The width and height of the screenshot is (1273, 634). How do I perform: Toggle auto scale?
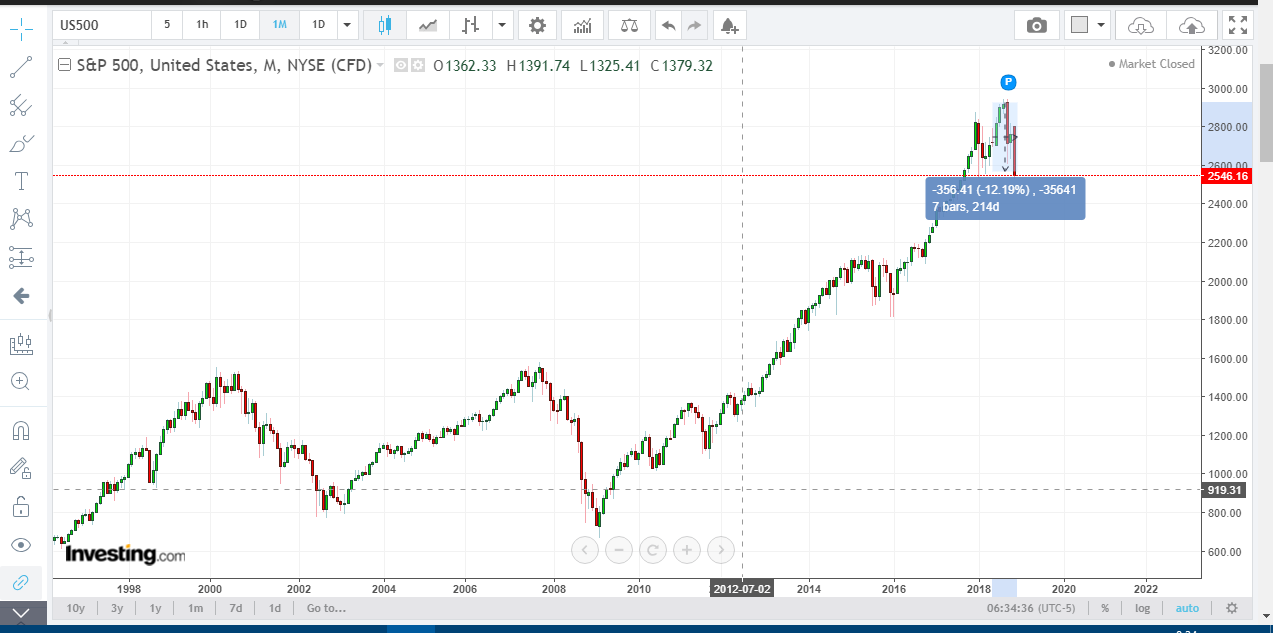pos(1187,608)
